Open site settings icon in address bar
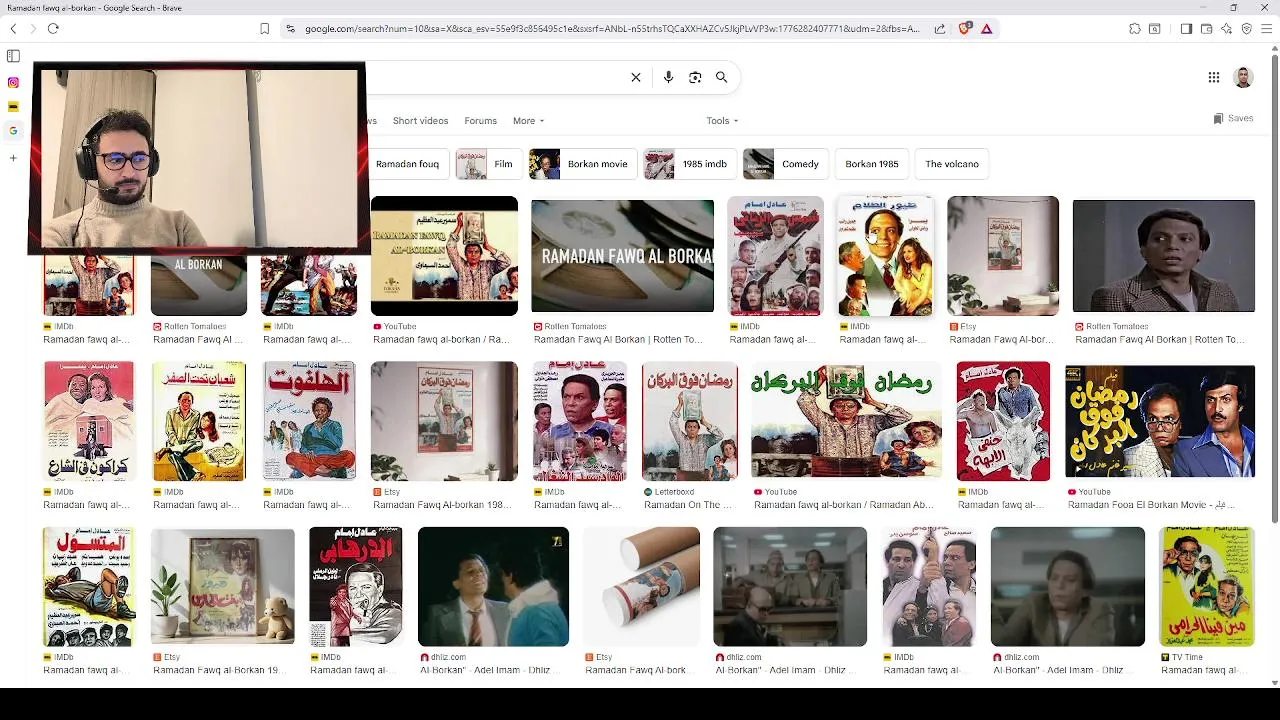This screenshot has width=1280, height=720. click(290, 29)
